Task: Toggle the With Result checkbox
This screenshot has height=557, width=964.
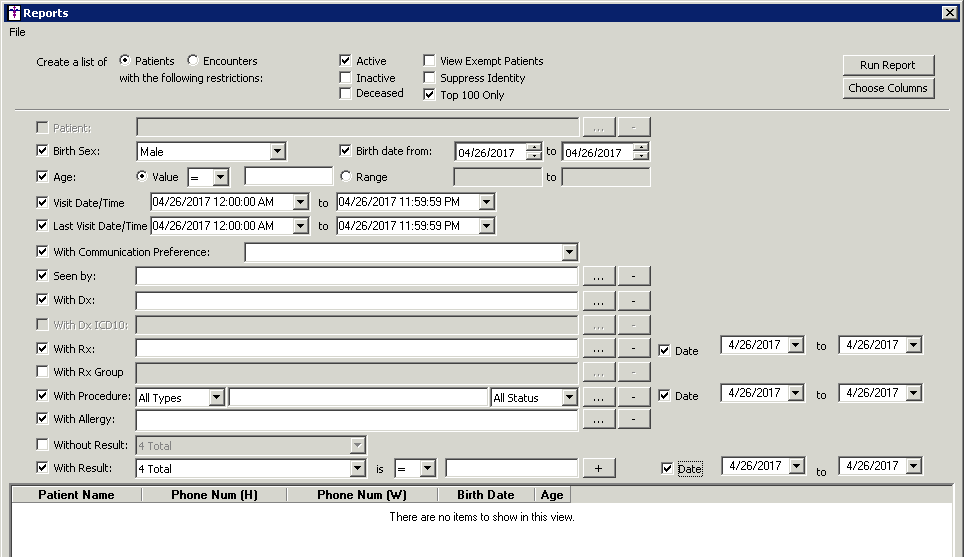Action: [42, 467]
